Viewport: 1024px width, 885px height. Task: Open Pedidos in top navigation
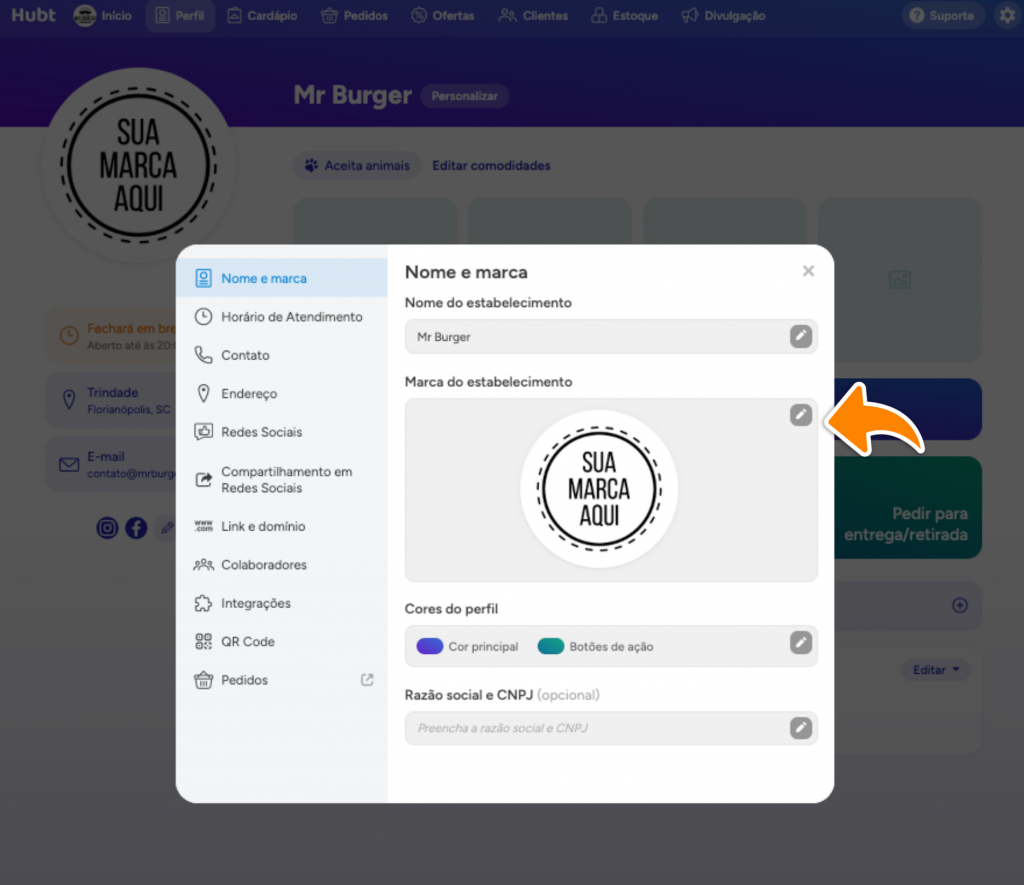tap(355, 16)
